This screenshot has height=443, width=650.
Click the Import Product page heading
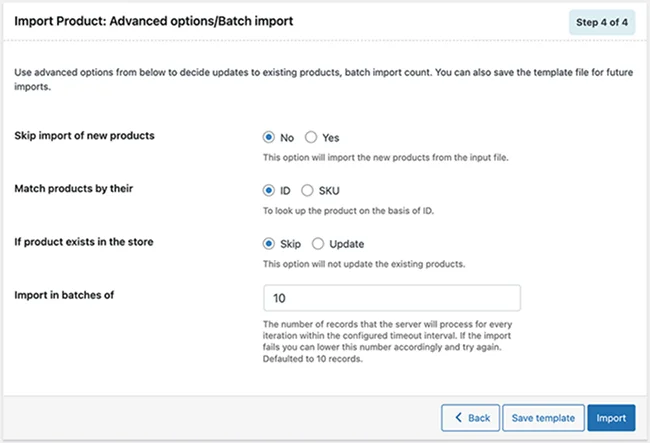click(x=153, y=21)
